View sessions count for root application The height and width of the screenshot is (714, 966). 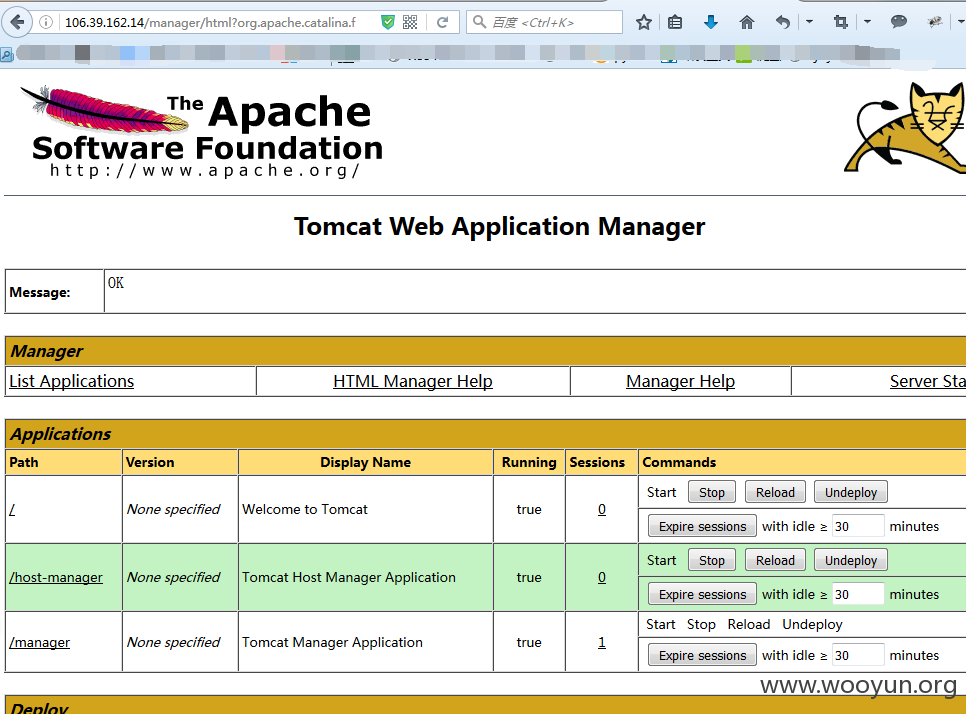click(602, 509)
